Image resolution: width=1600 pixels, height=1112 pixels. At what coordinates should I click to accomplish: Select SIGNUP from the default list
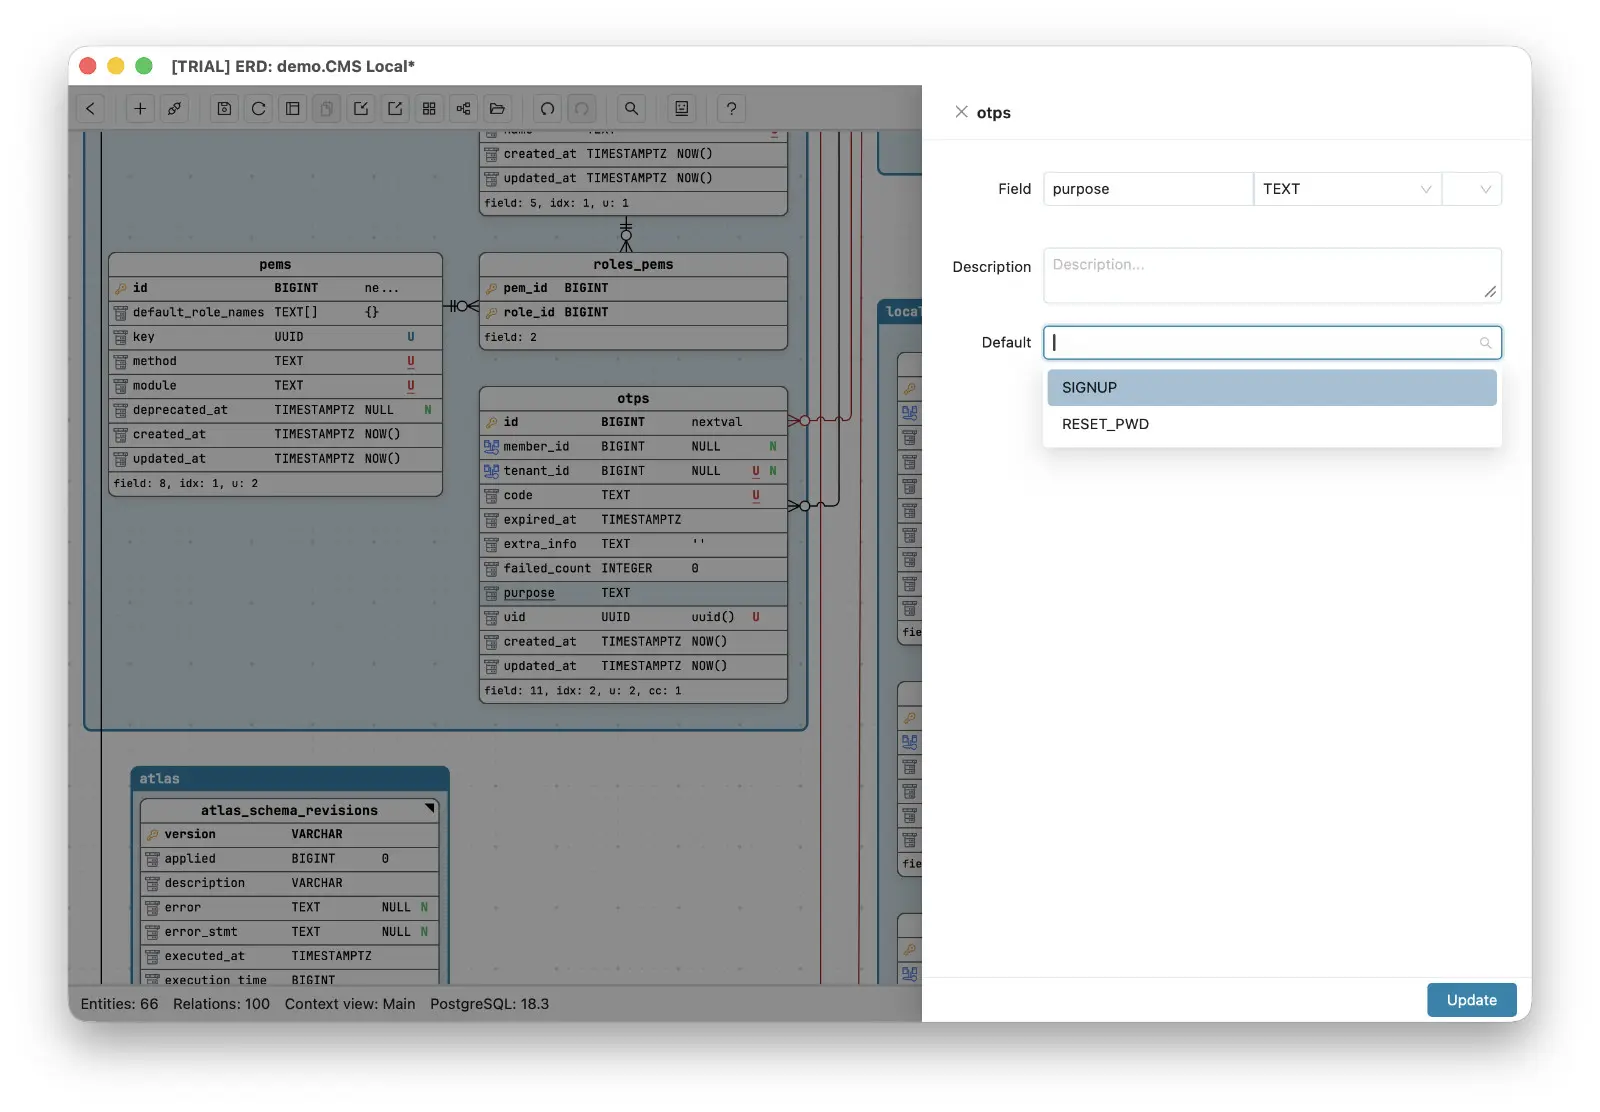[x=1272, y=388]
